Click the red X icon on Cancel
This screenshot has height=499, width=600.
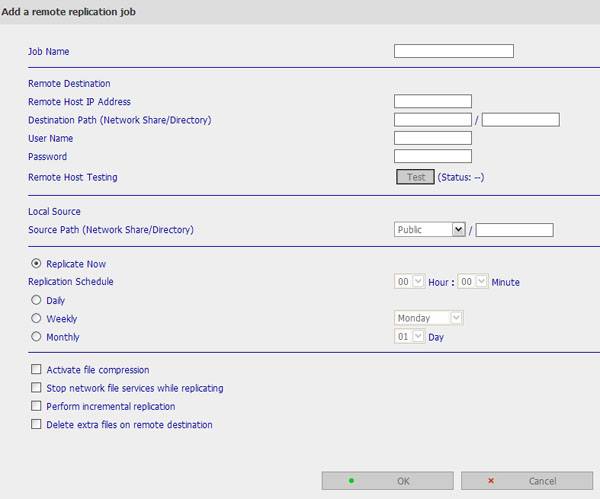pos(491,481)
